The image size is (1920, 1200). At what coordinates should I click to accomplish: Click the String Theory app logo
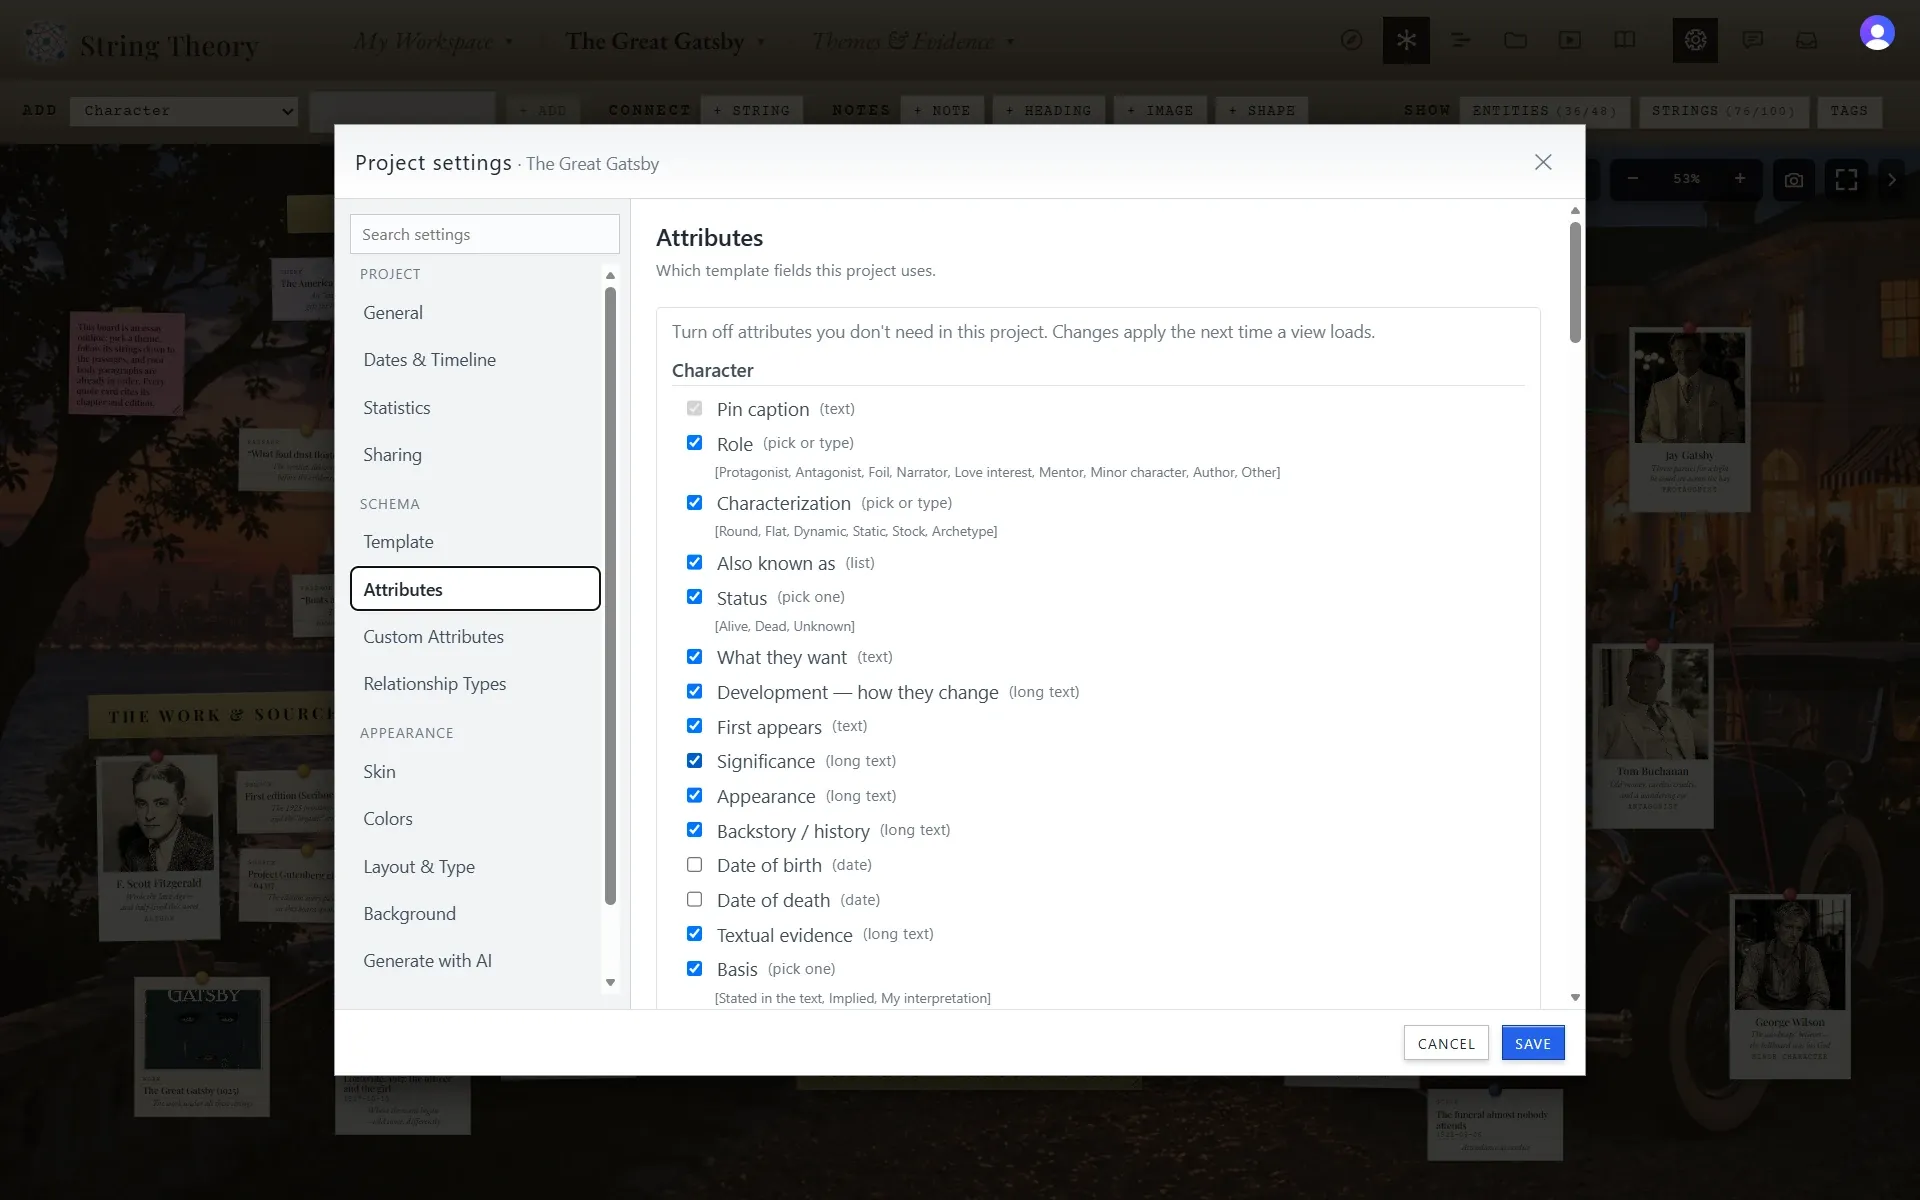pos(45,42)
